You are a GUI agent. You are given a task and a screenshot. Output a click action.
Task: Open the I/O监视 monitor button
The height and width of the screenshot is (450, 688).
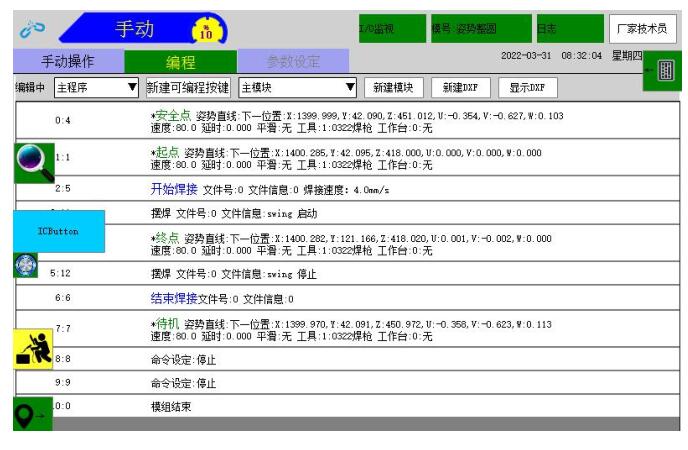pyautogui.click(x=392, y=29)
